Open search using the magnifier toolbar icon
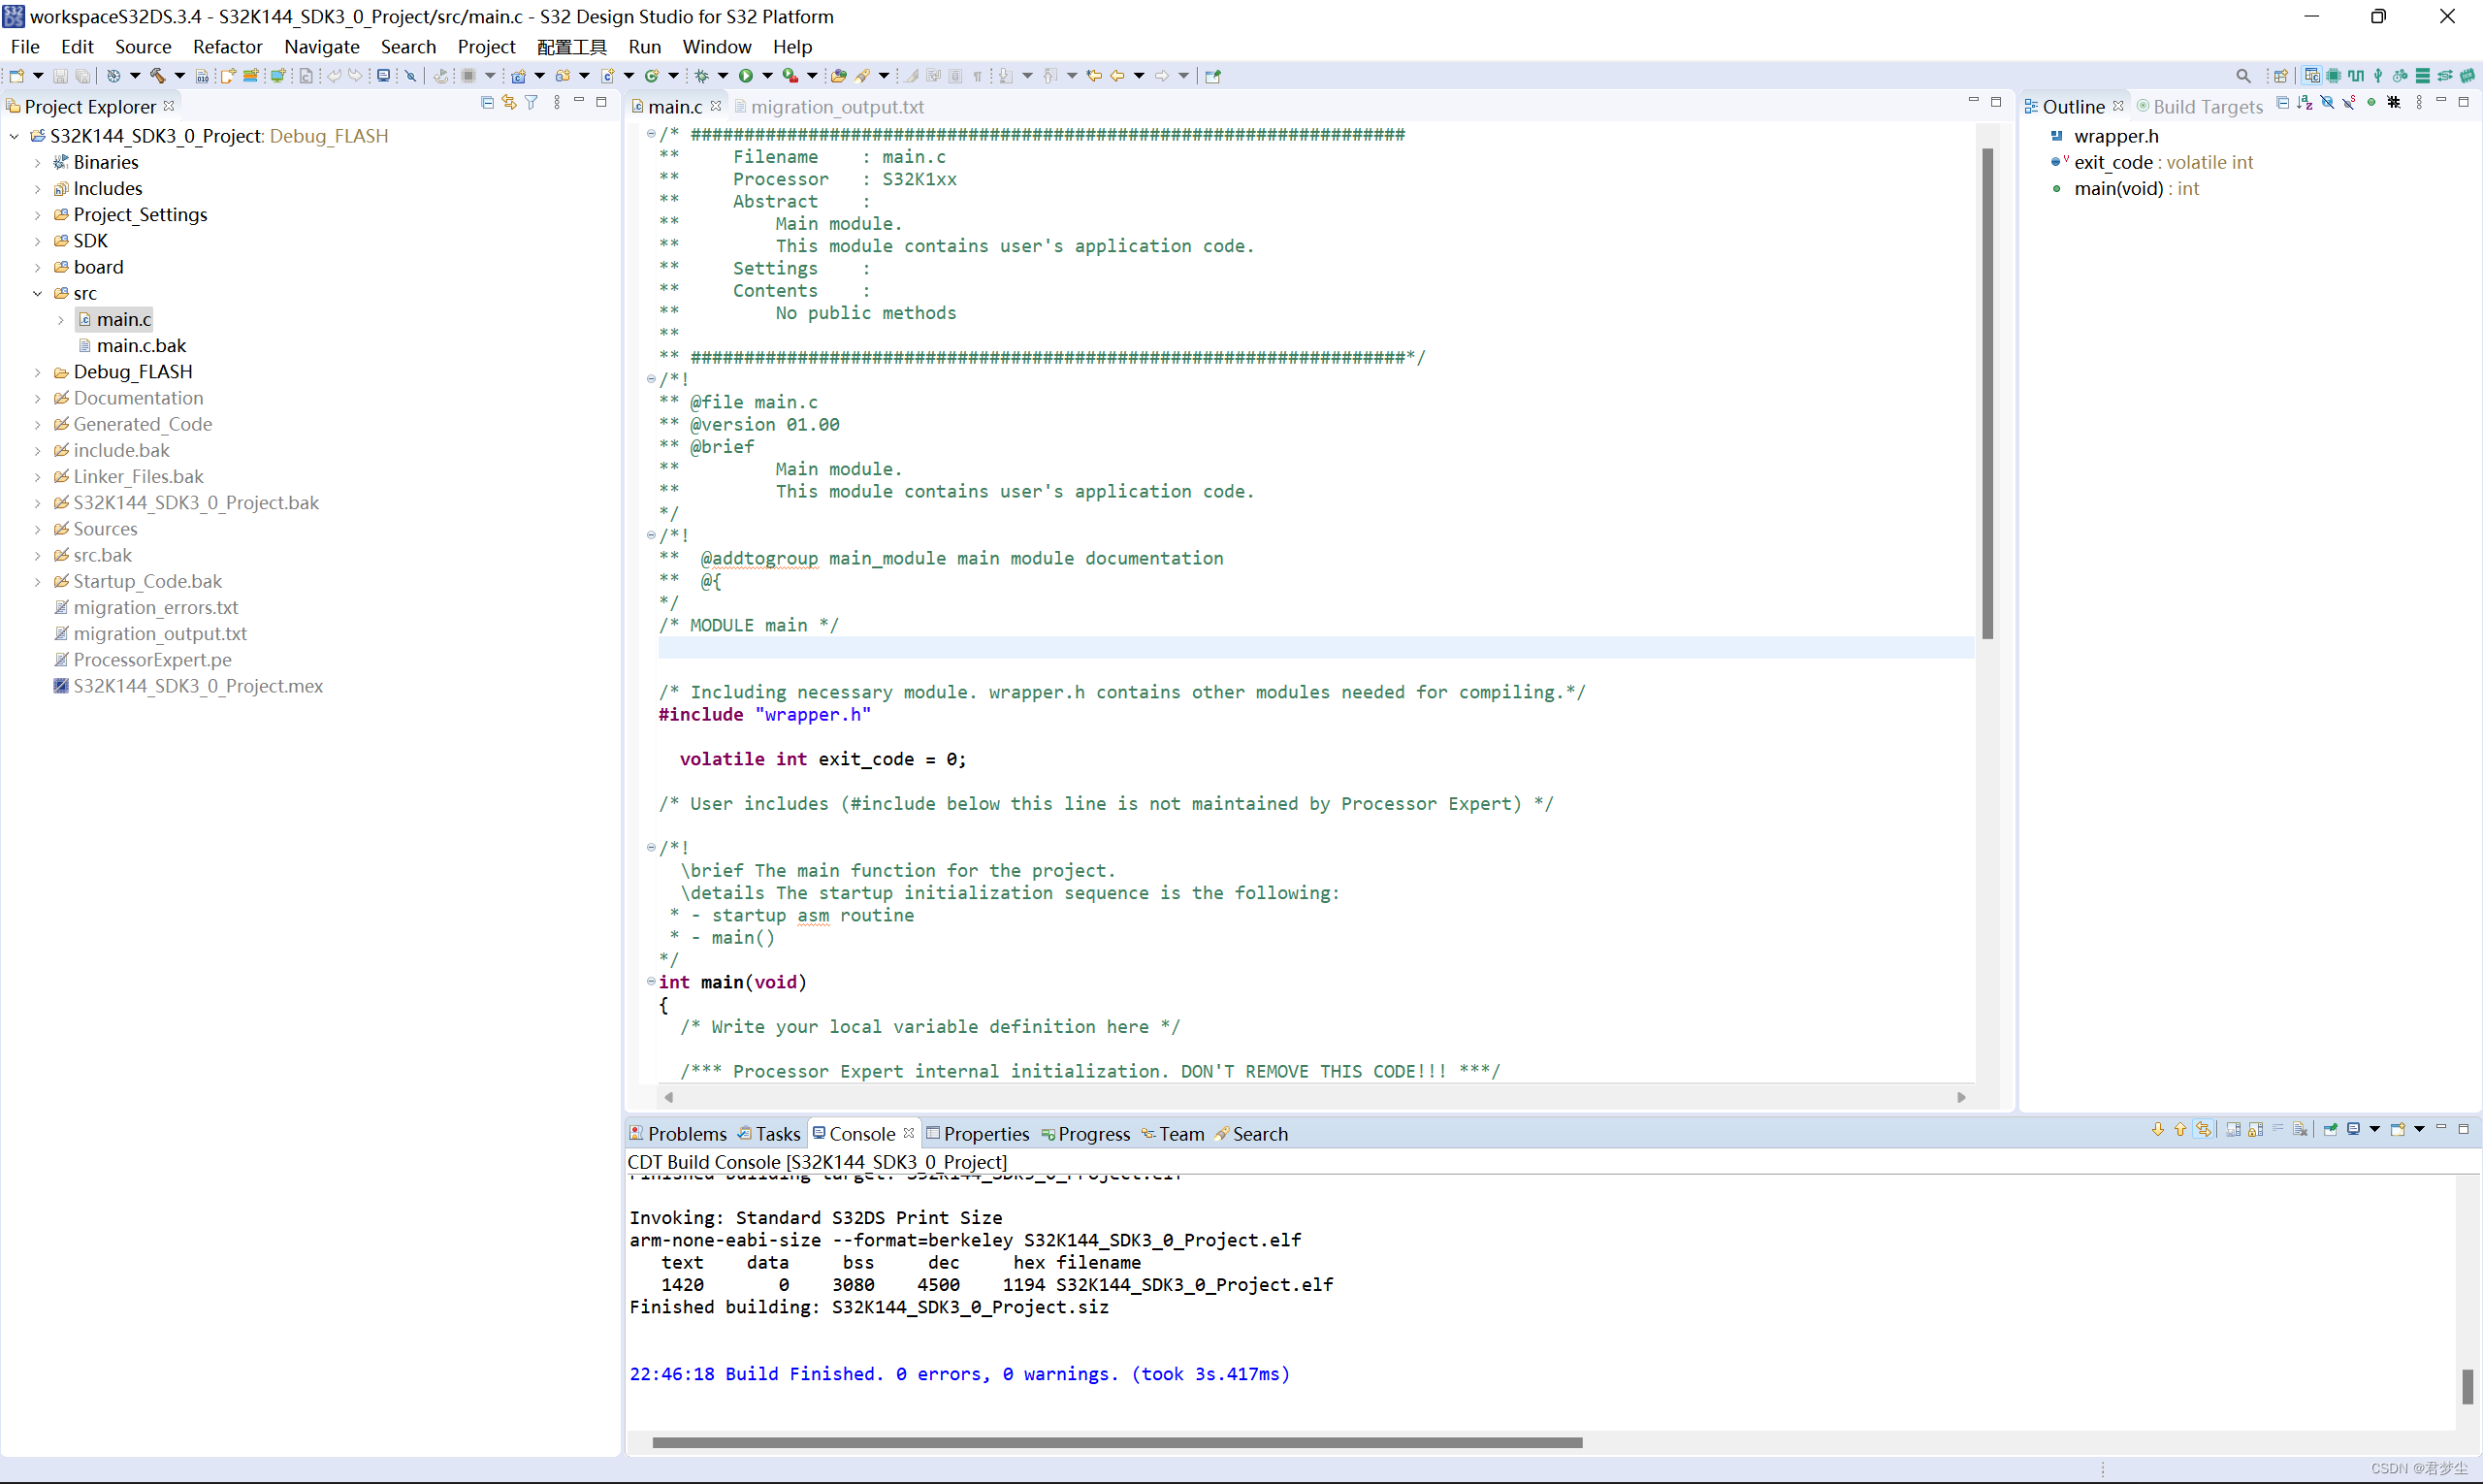2483x1484 pixels. pos(2243,75)
